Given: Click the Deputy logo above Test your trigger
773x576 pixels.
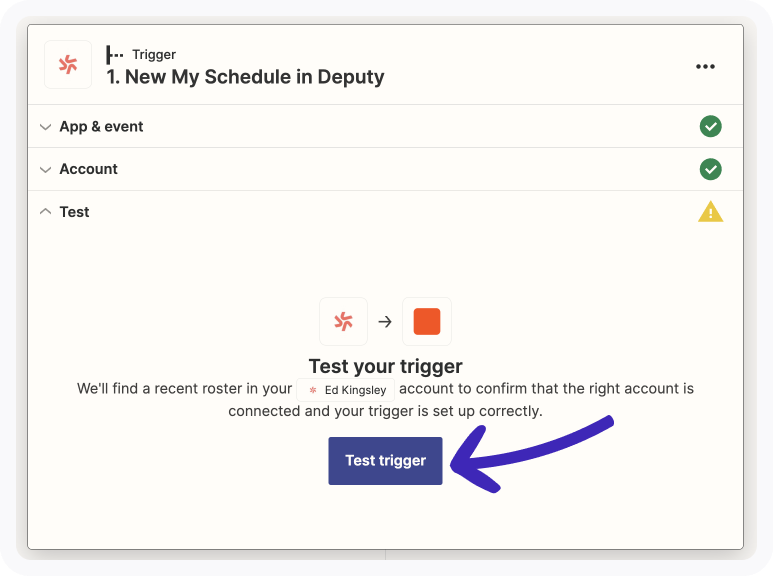Looking at the screenshot, I should 344,322.
